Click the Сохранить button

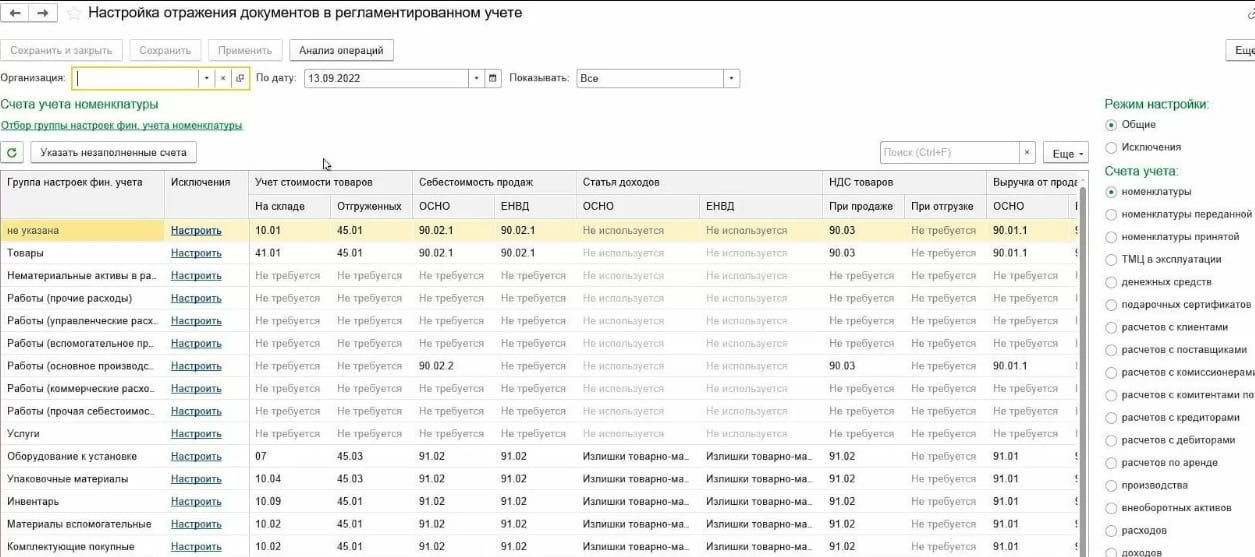click(x=165, y=50)
